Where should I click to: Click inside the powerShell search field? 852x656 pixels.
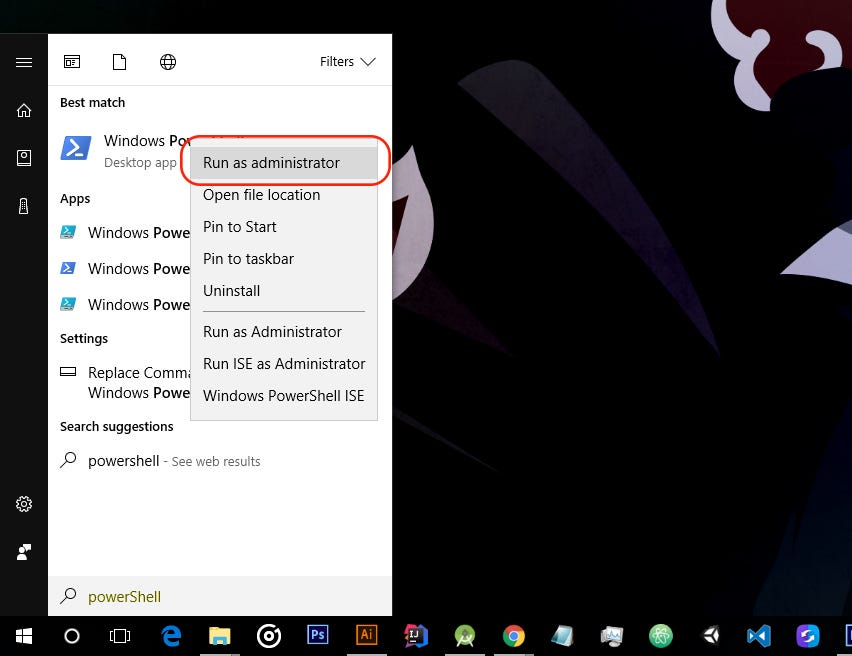click(200, 596)
